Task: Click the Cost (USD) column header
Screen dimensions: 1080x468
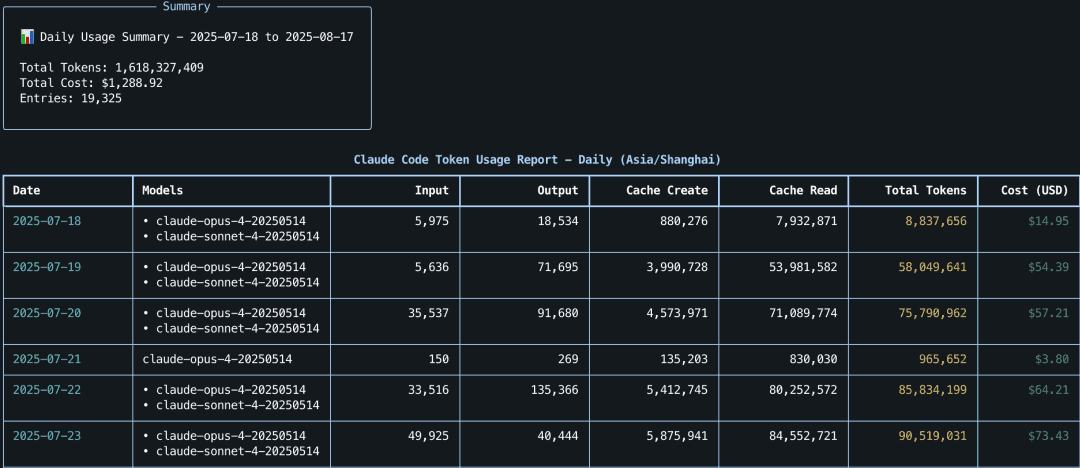Action: (1035, 190)
